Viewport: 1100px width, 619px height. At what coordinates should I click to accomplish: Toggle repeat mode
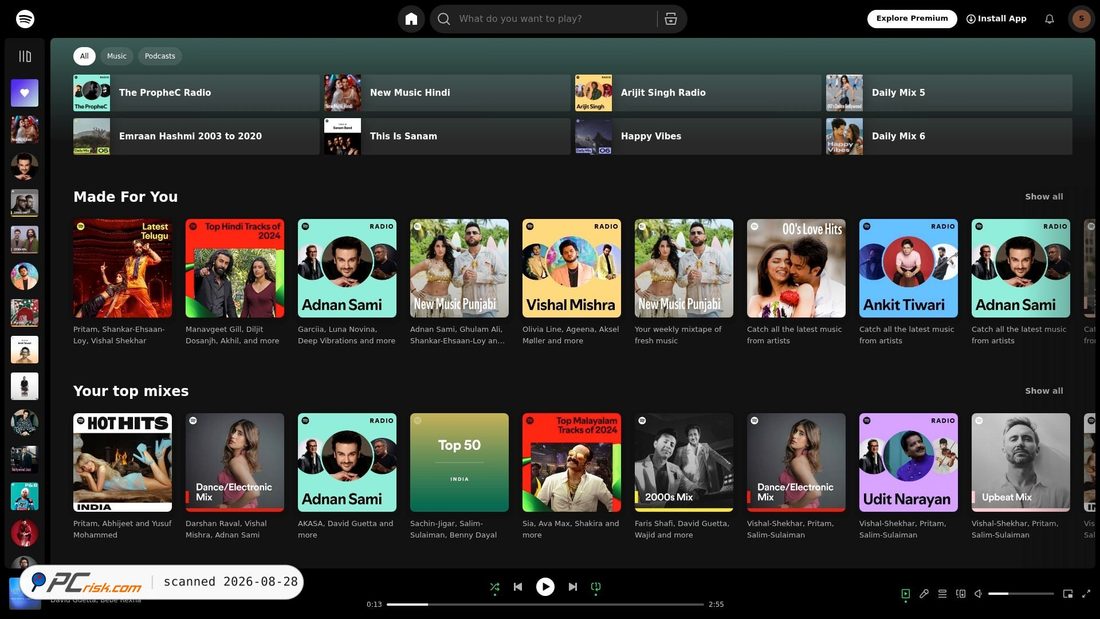[x=596, y=587]
